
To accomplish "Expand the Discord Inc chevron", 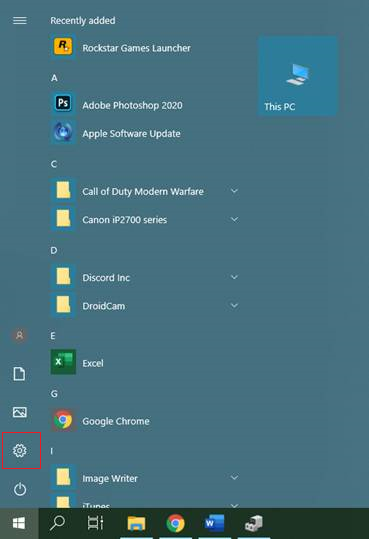I will [x=234, y=277].
